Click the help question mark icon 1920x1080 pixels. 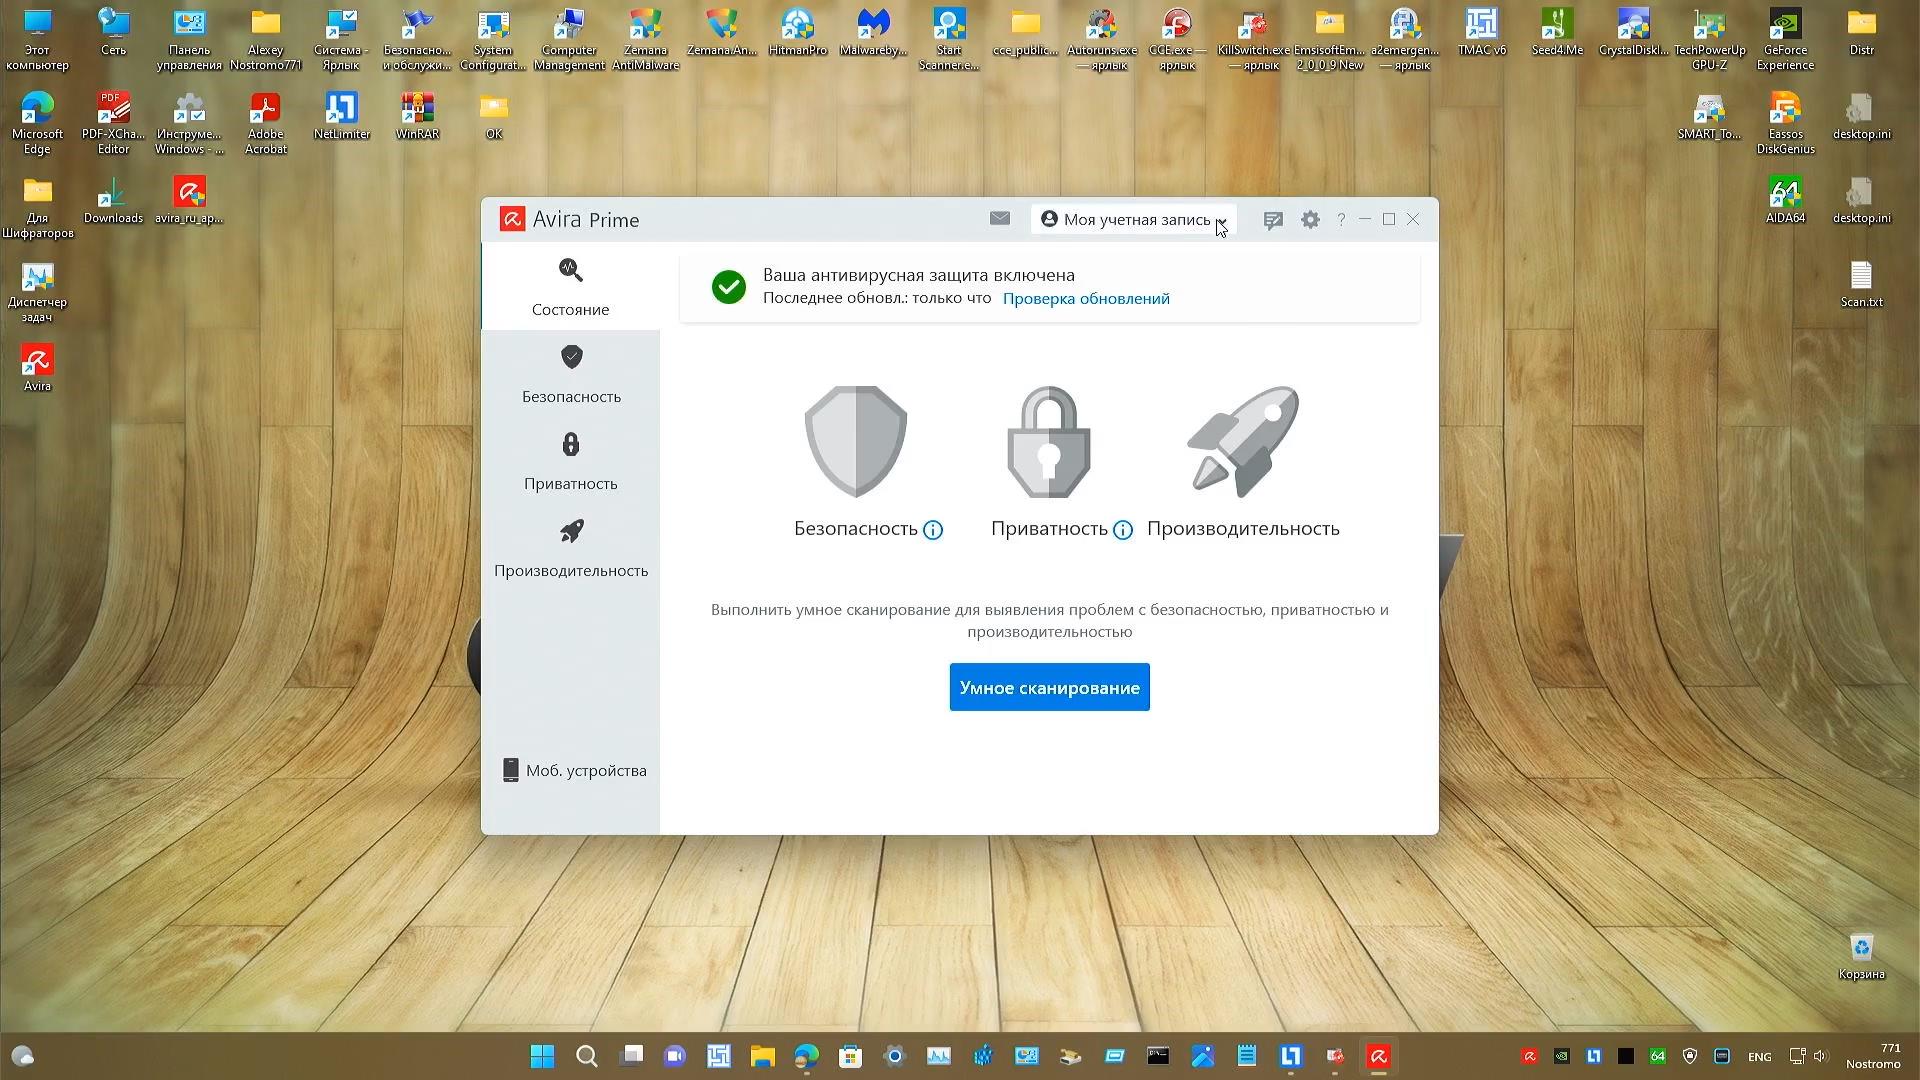coord(1341,220)
